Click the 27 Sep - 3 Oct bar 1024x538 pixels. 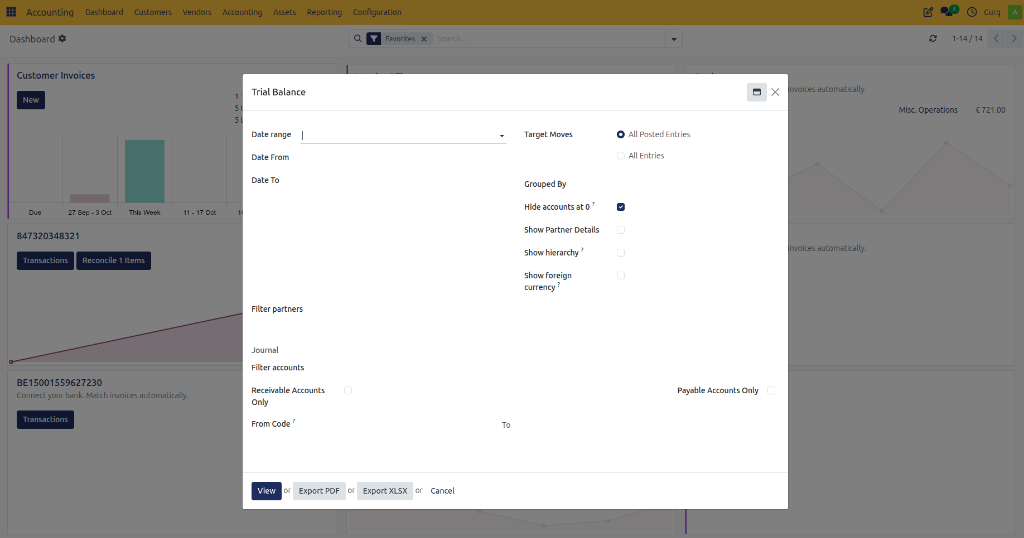(89, 198)
